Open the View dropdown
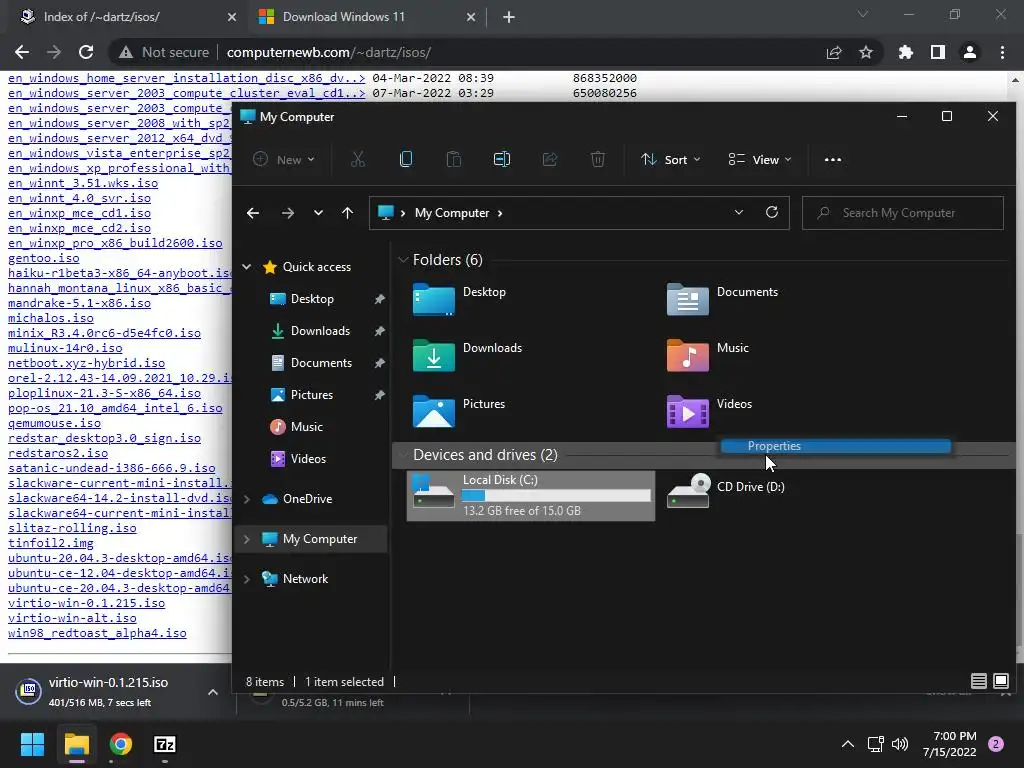Image resolution: width=1024 pixels, height=768 pixels. click(x=760, y=159)
